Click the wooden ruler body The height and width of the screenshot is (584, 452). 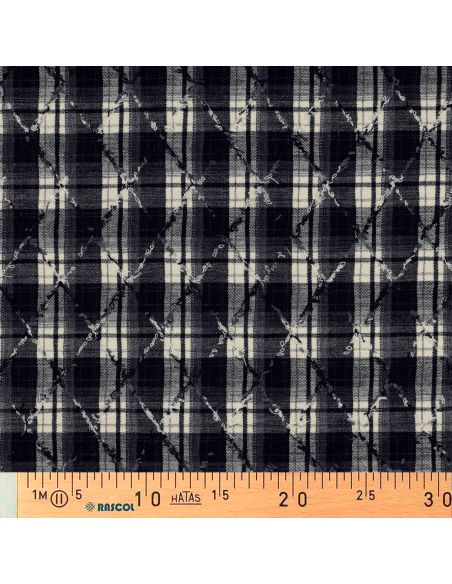[235, 495]
